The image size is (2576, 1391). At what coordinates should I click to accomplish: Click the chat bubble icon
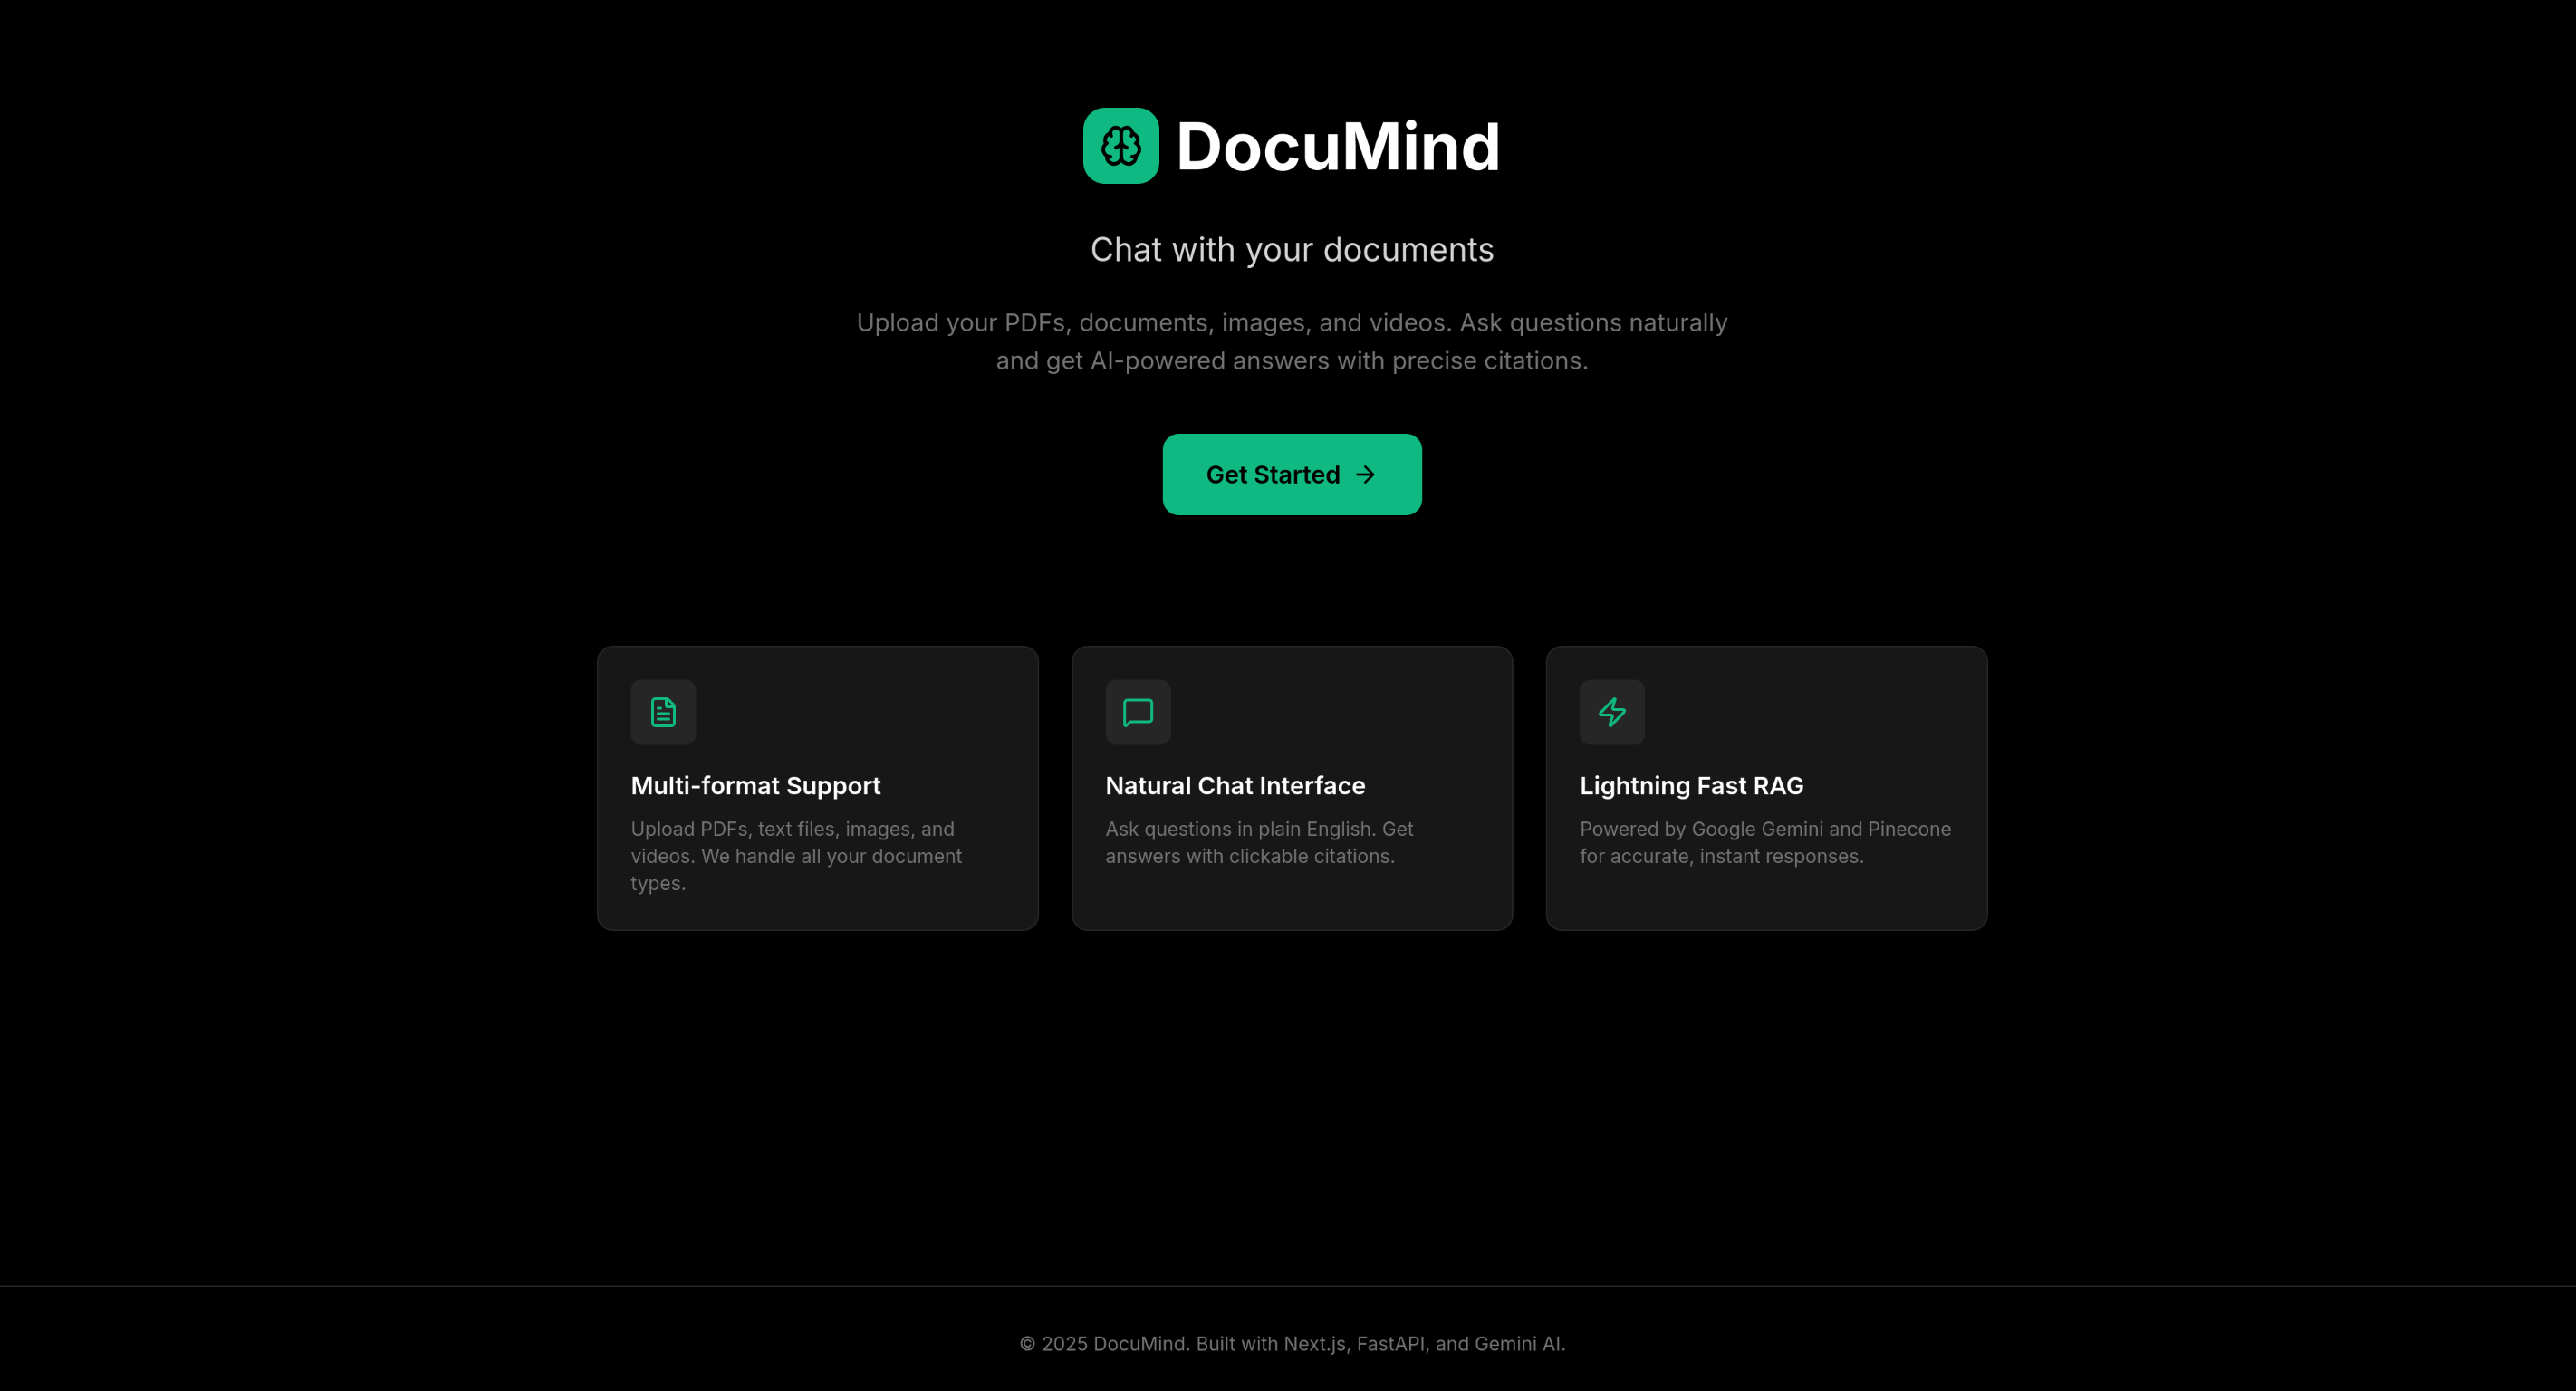point(1137,712)
